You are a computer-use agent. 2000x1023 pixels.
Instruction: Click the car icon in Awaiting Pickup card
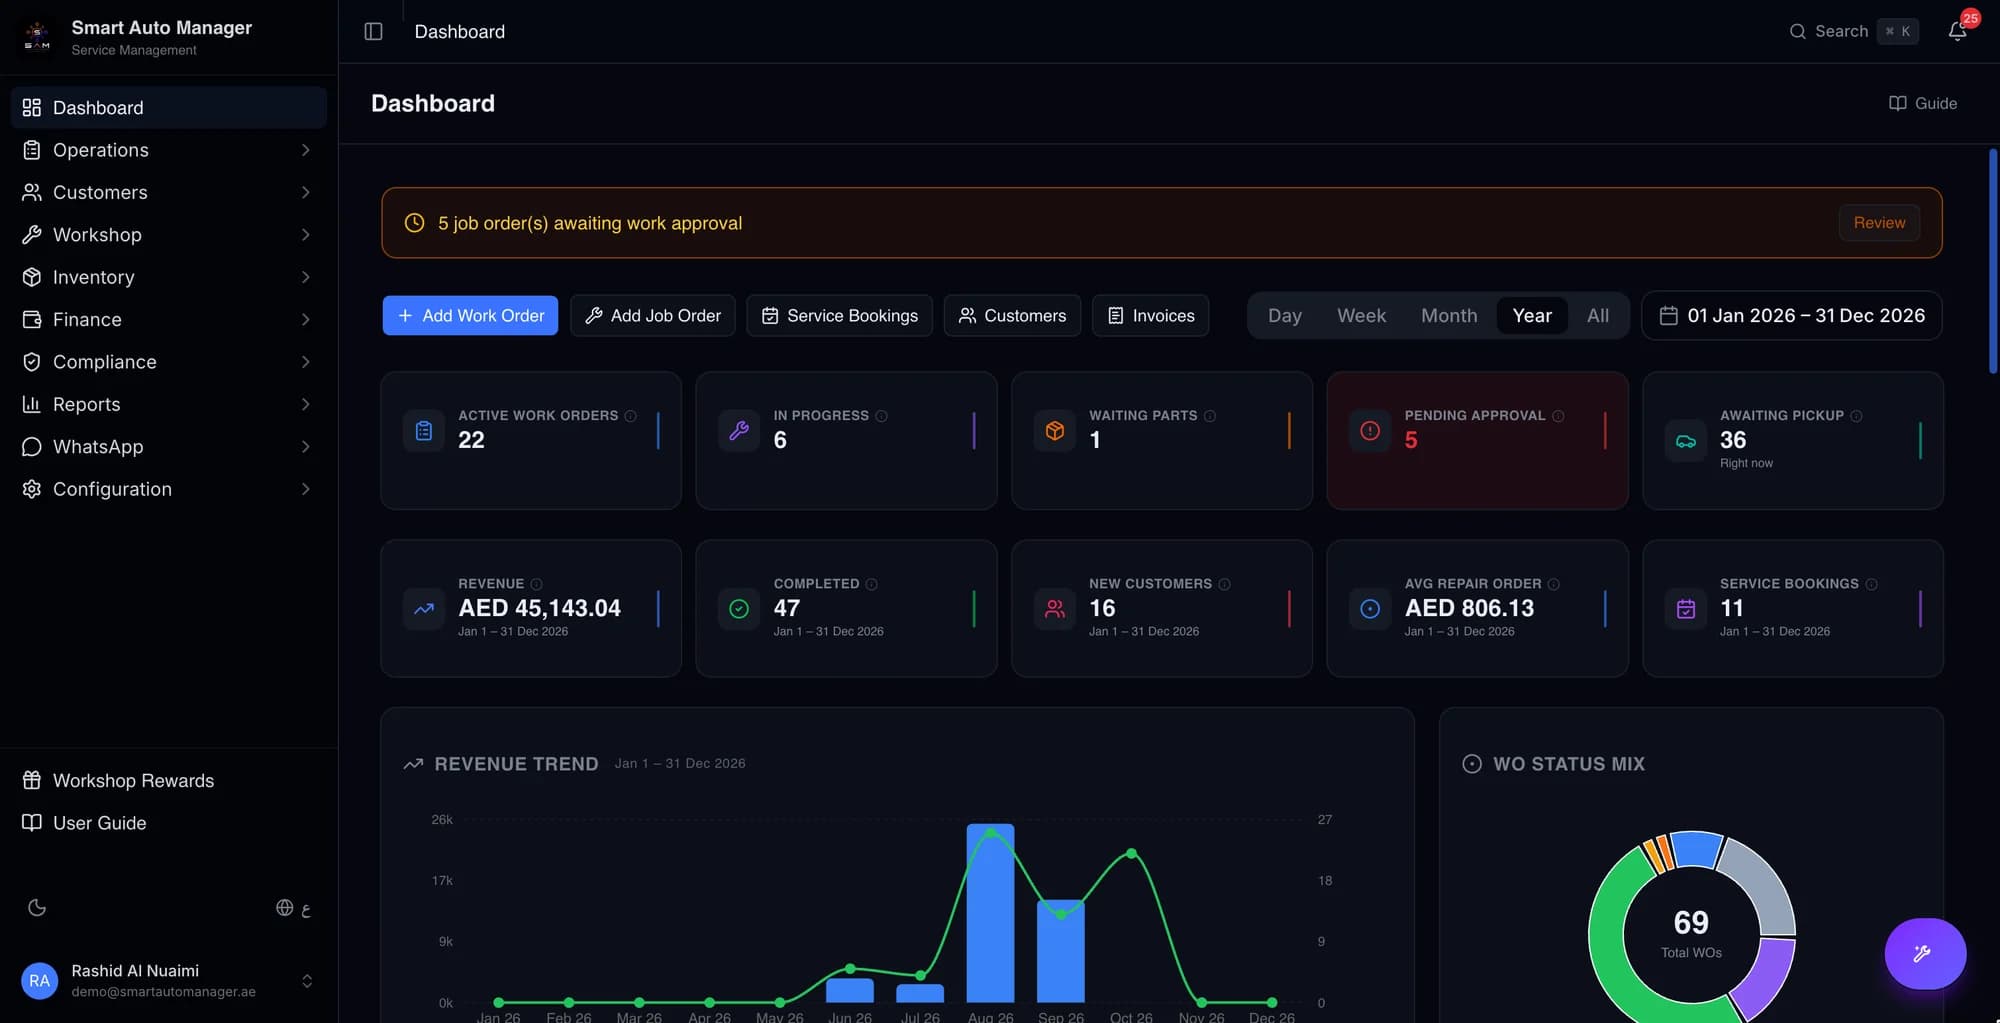[x=1686, y=441]
